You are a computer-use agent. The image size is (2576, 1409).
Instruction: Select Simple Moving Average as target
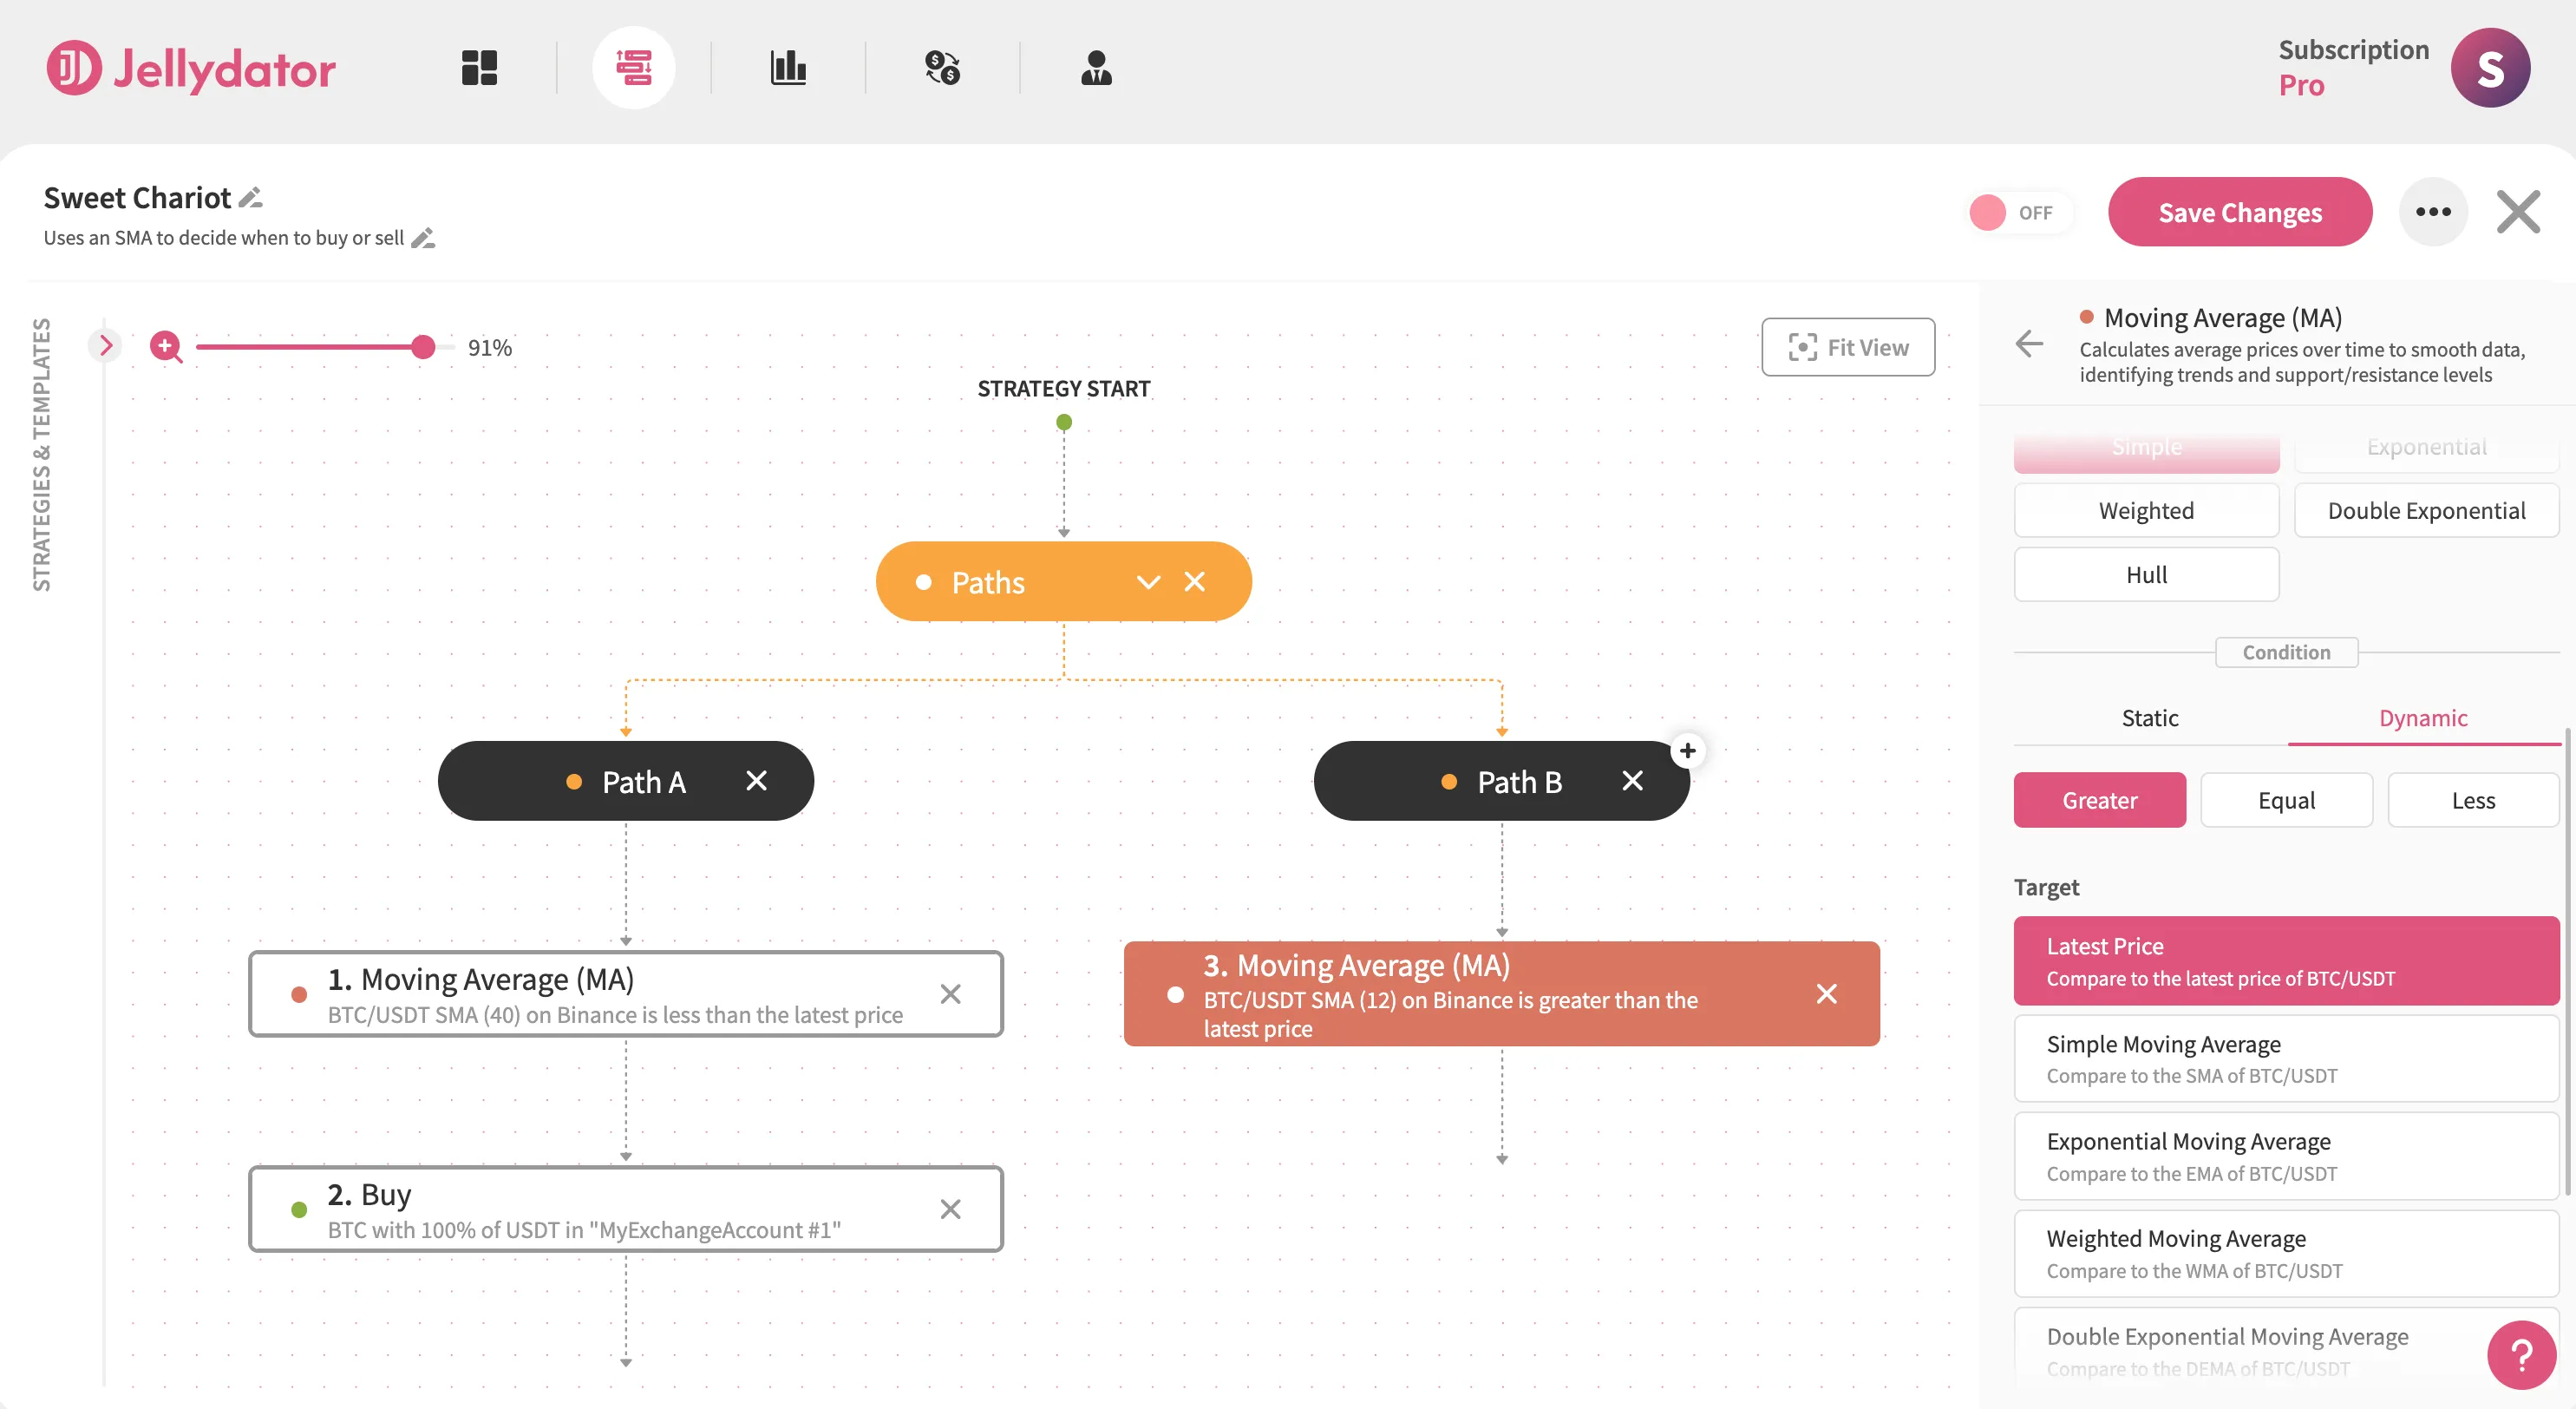[2286, 1058]
